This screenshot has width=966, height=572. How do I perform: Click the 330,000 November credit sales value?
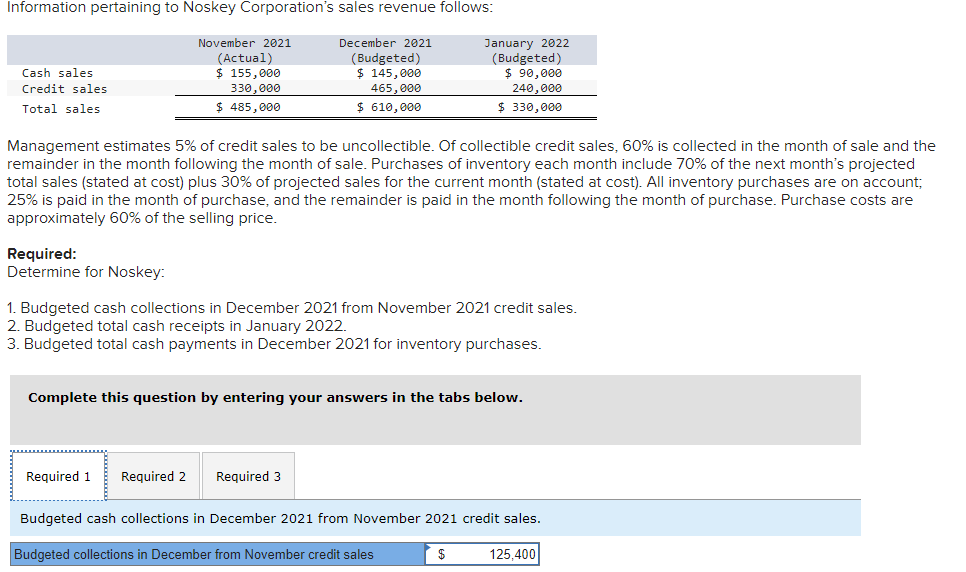pyautogui.click(x=255, y=88)
